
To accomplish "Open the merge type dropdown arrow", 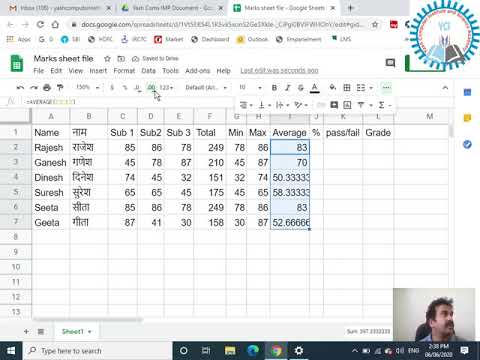I will (371, 88).
